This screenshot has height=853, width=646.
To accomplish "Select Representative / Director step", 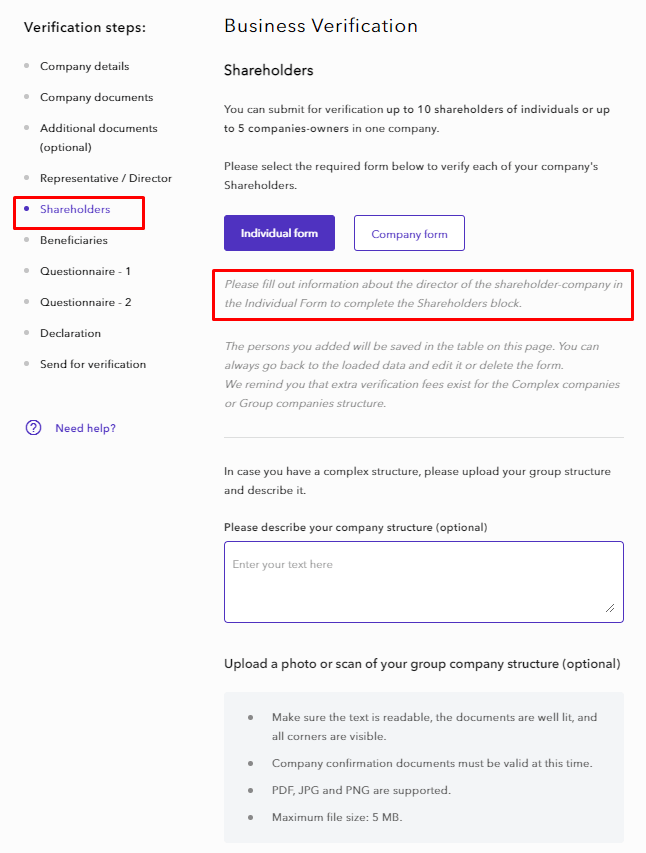I will (x=105, y=178).
